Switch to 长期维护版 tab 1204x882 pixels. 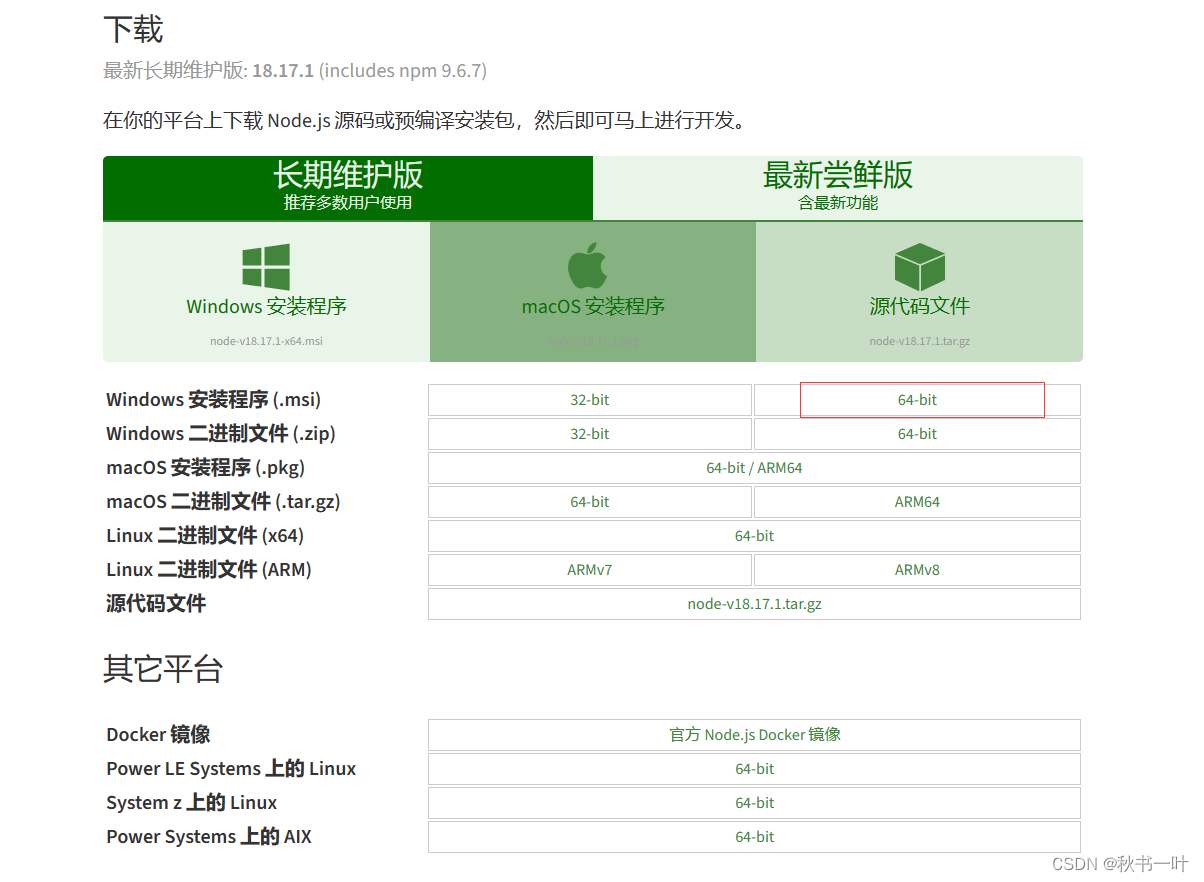348,188
